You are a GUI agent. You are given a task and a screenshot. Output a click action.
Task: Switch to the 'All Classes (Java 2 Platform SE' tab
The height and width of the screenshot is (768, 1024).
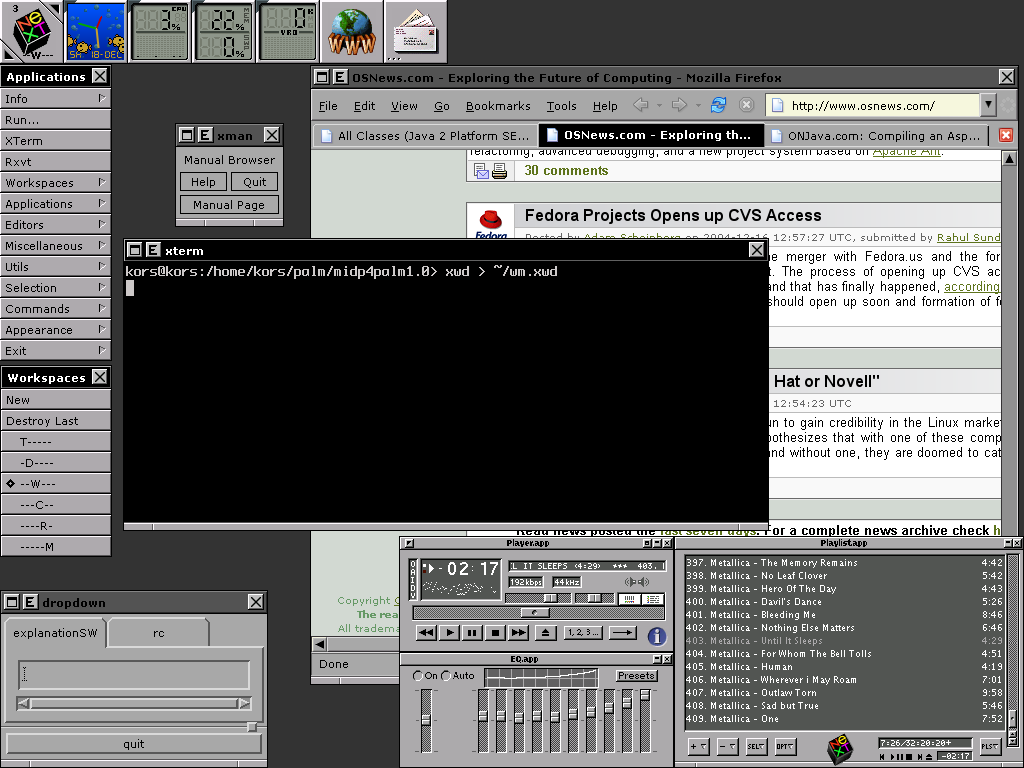425,136
